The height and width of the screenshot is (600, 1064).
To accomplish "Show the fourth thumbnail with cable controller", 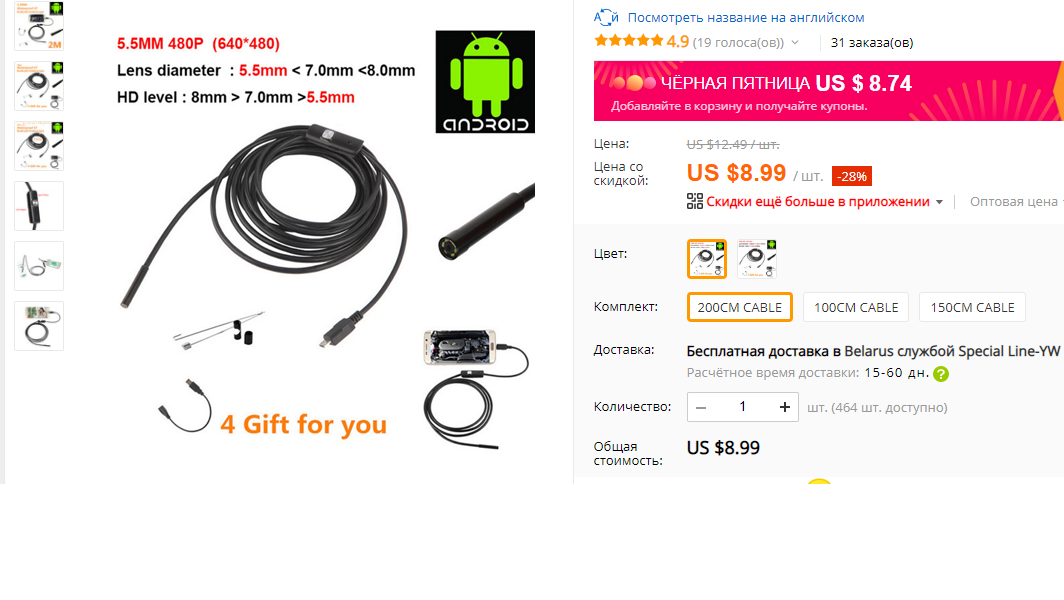I will click(39, 206).
